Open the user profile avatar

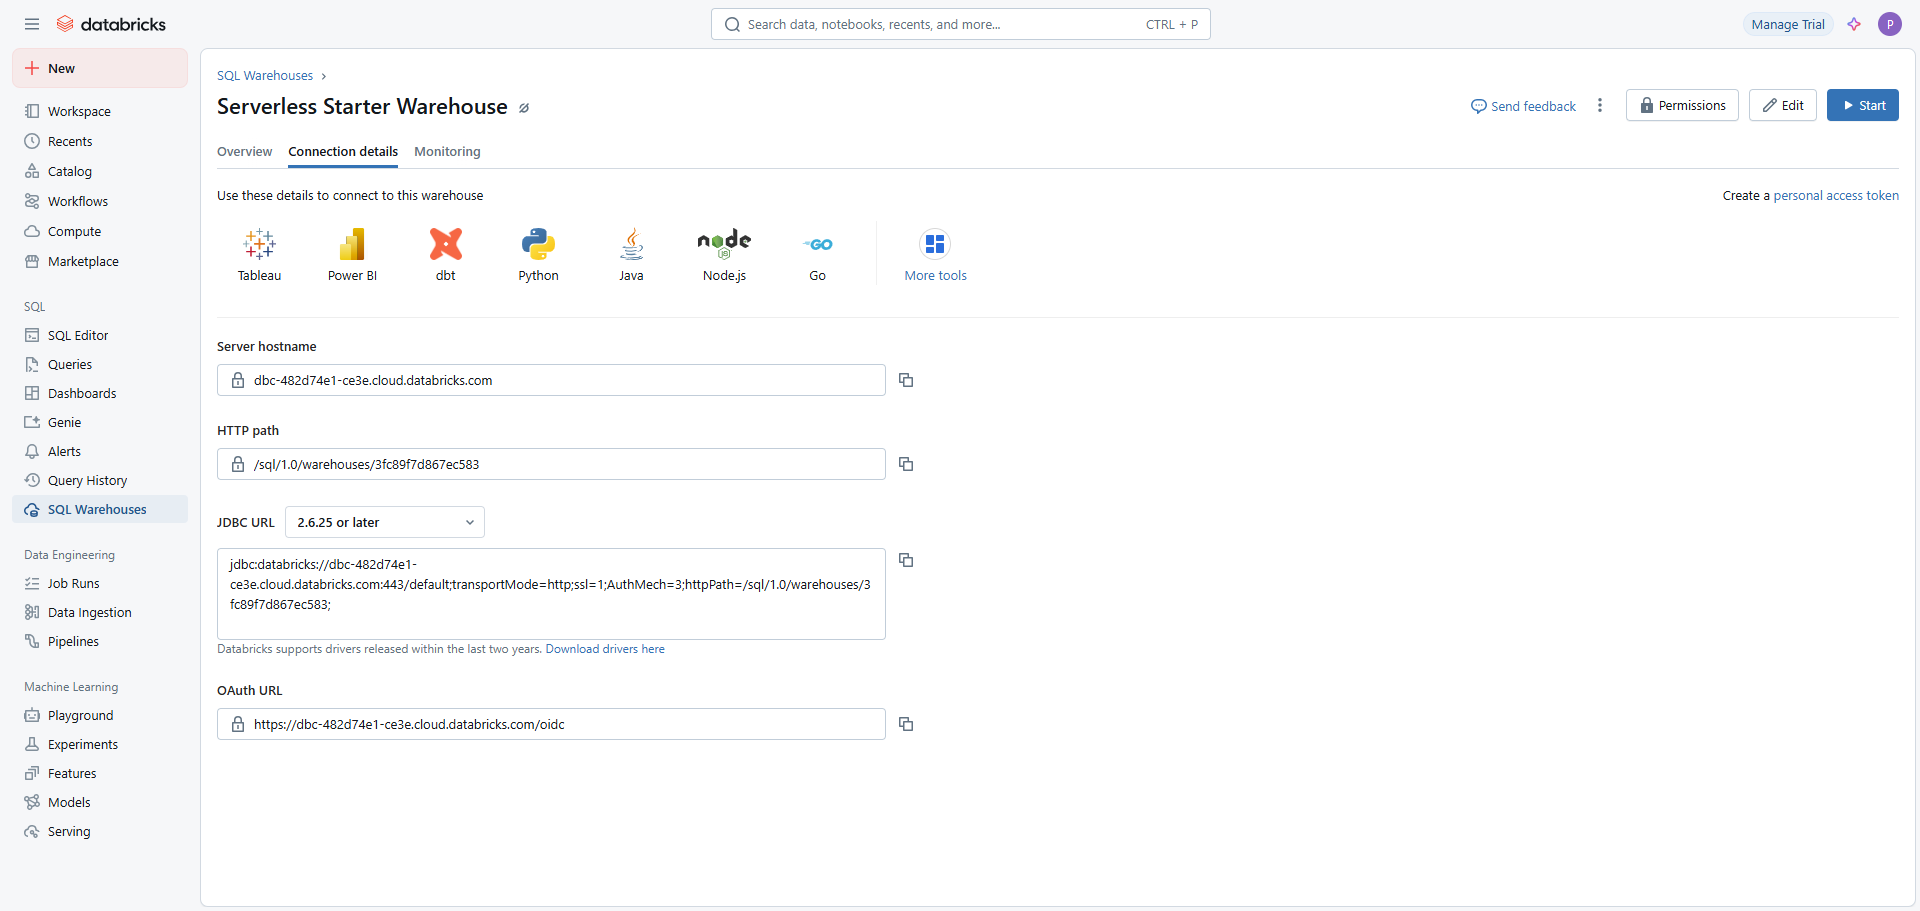[x=1889, y=24]
